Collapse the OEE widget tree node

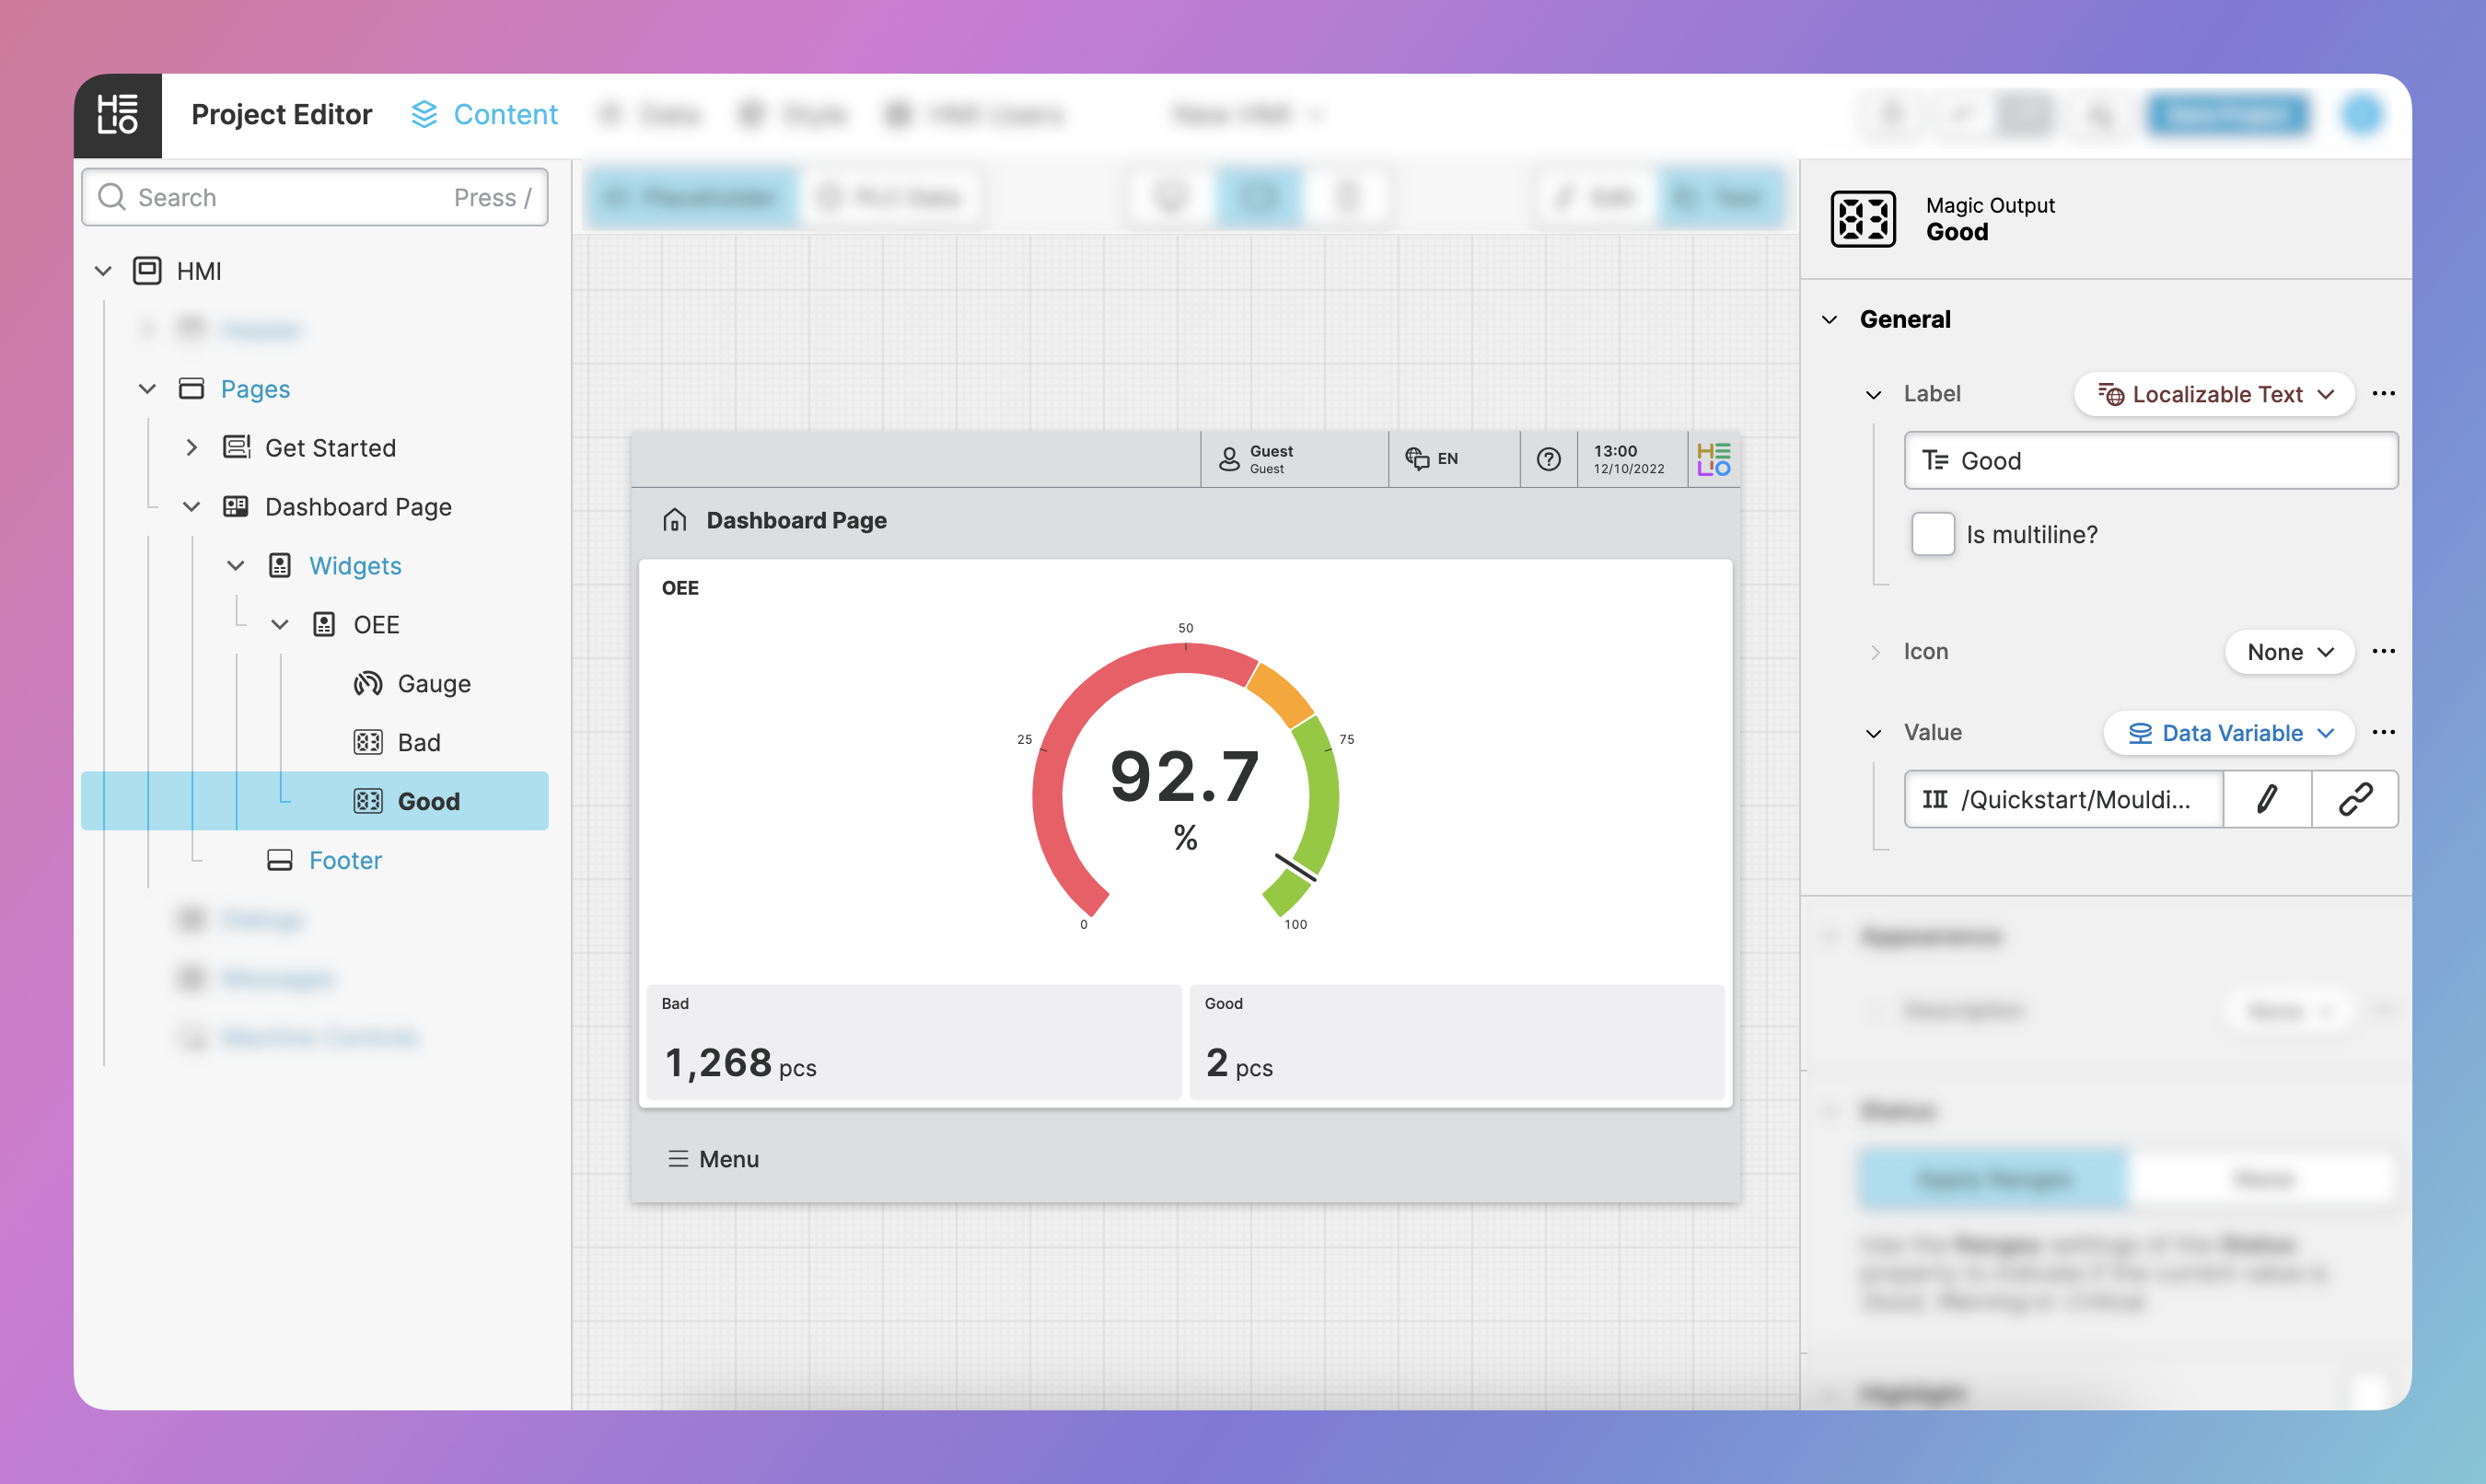(x=280, y=625)
